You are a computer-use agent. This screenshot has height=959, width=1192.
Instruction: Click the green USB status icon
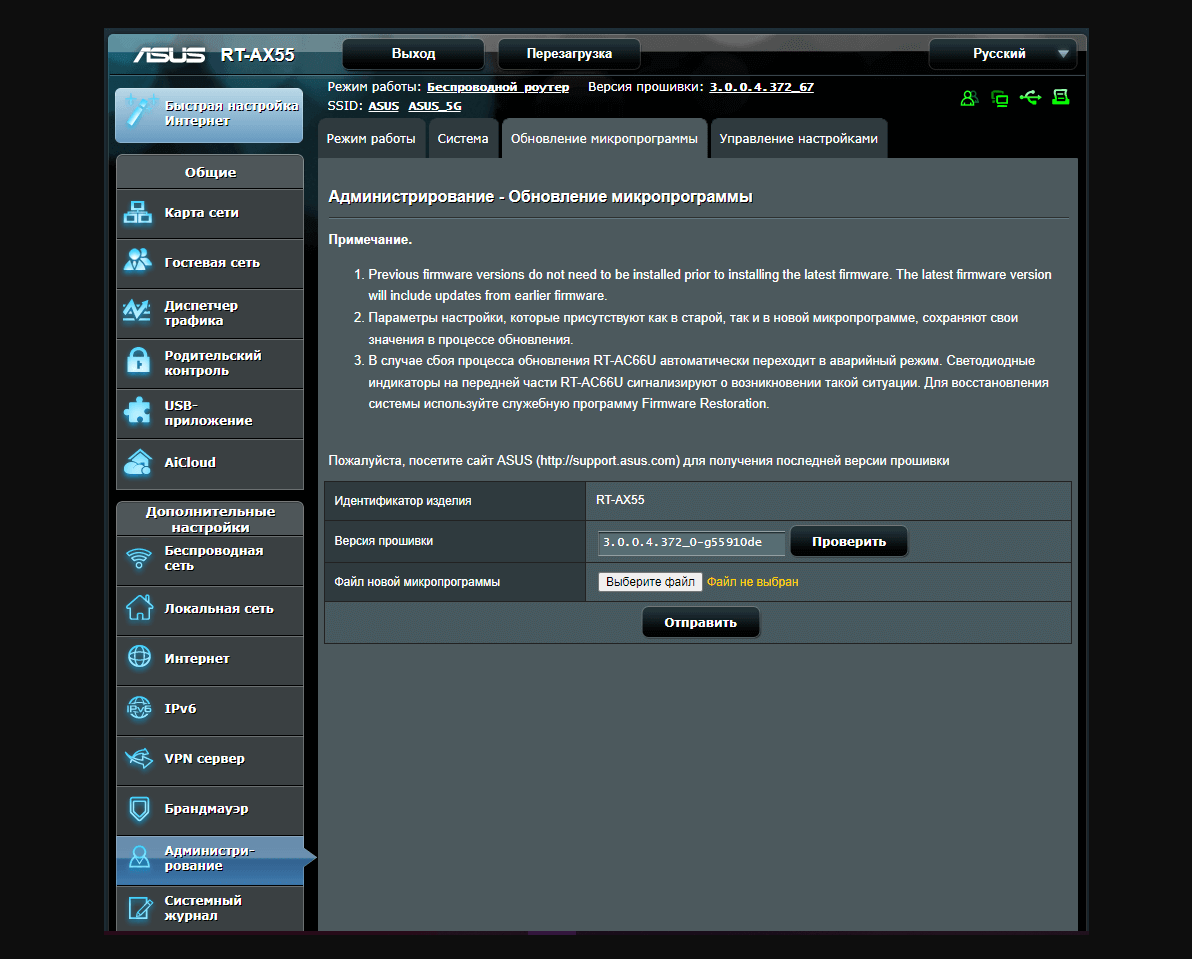click(x=1030, y=97)
